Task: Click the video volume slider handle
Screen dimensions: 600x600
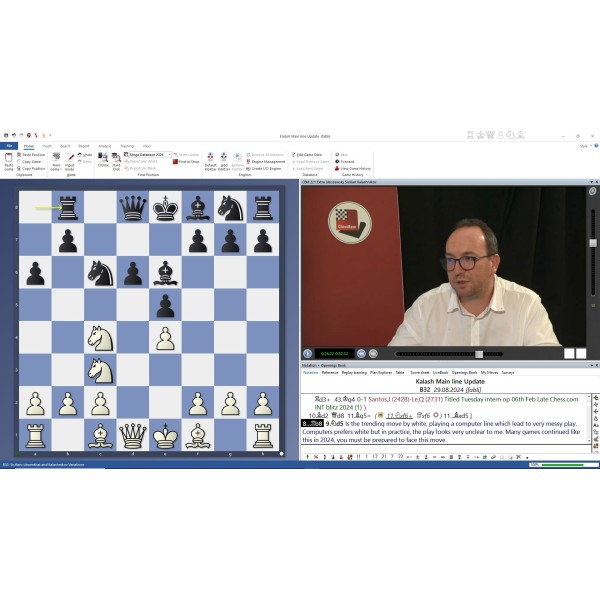Action: tap(593, 243)
